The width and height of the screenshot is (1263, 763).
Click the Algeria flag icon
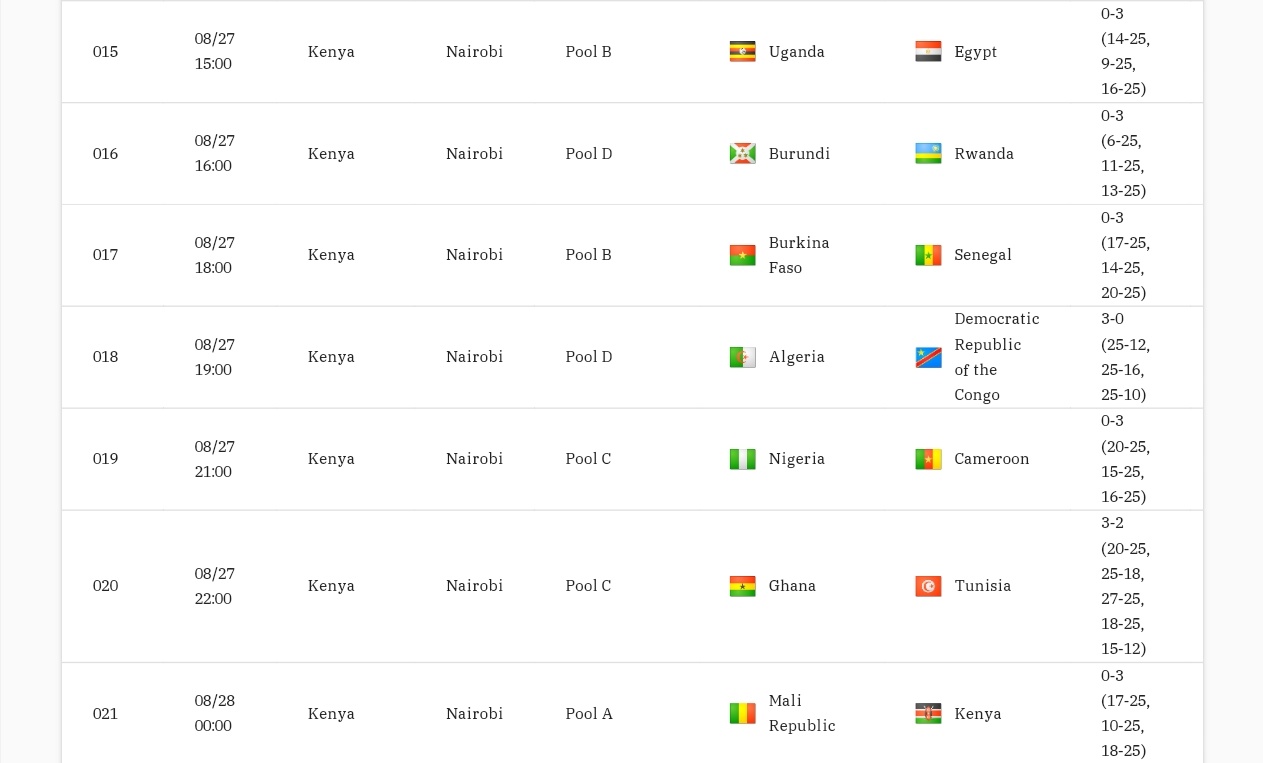[x=742, y=357]
